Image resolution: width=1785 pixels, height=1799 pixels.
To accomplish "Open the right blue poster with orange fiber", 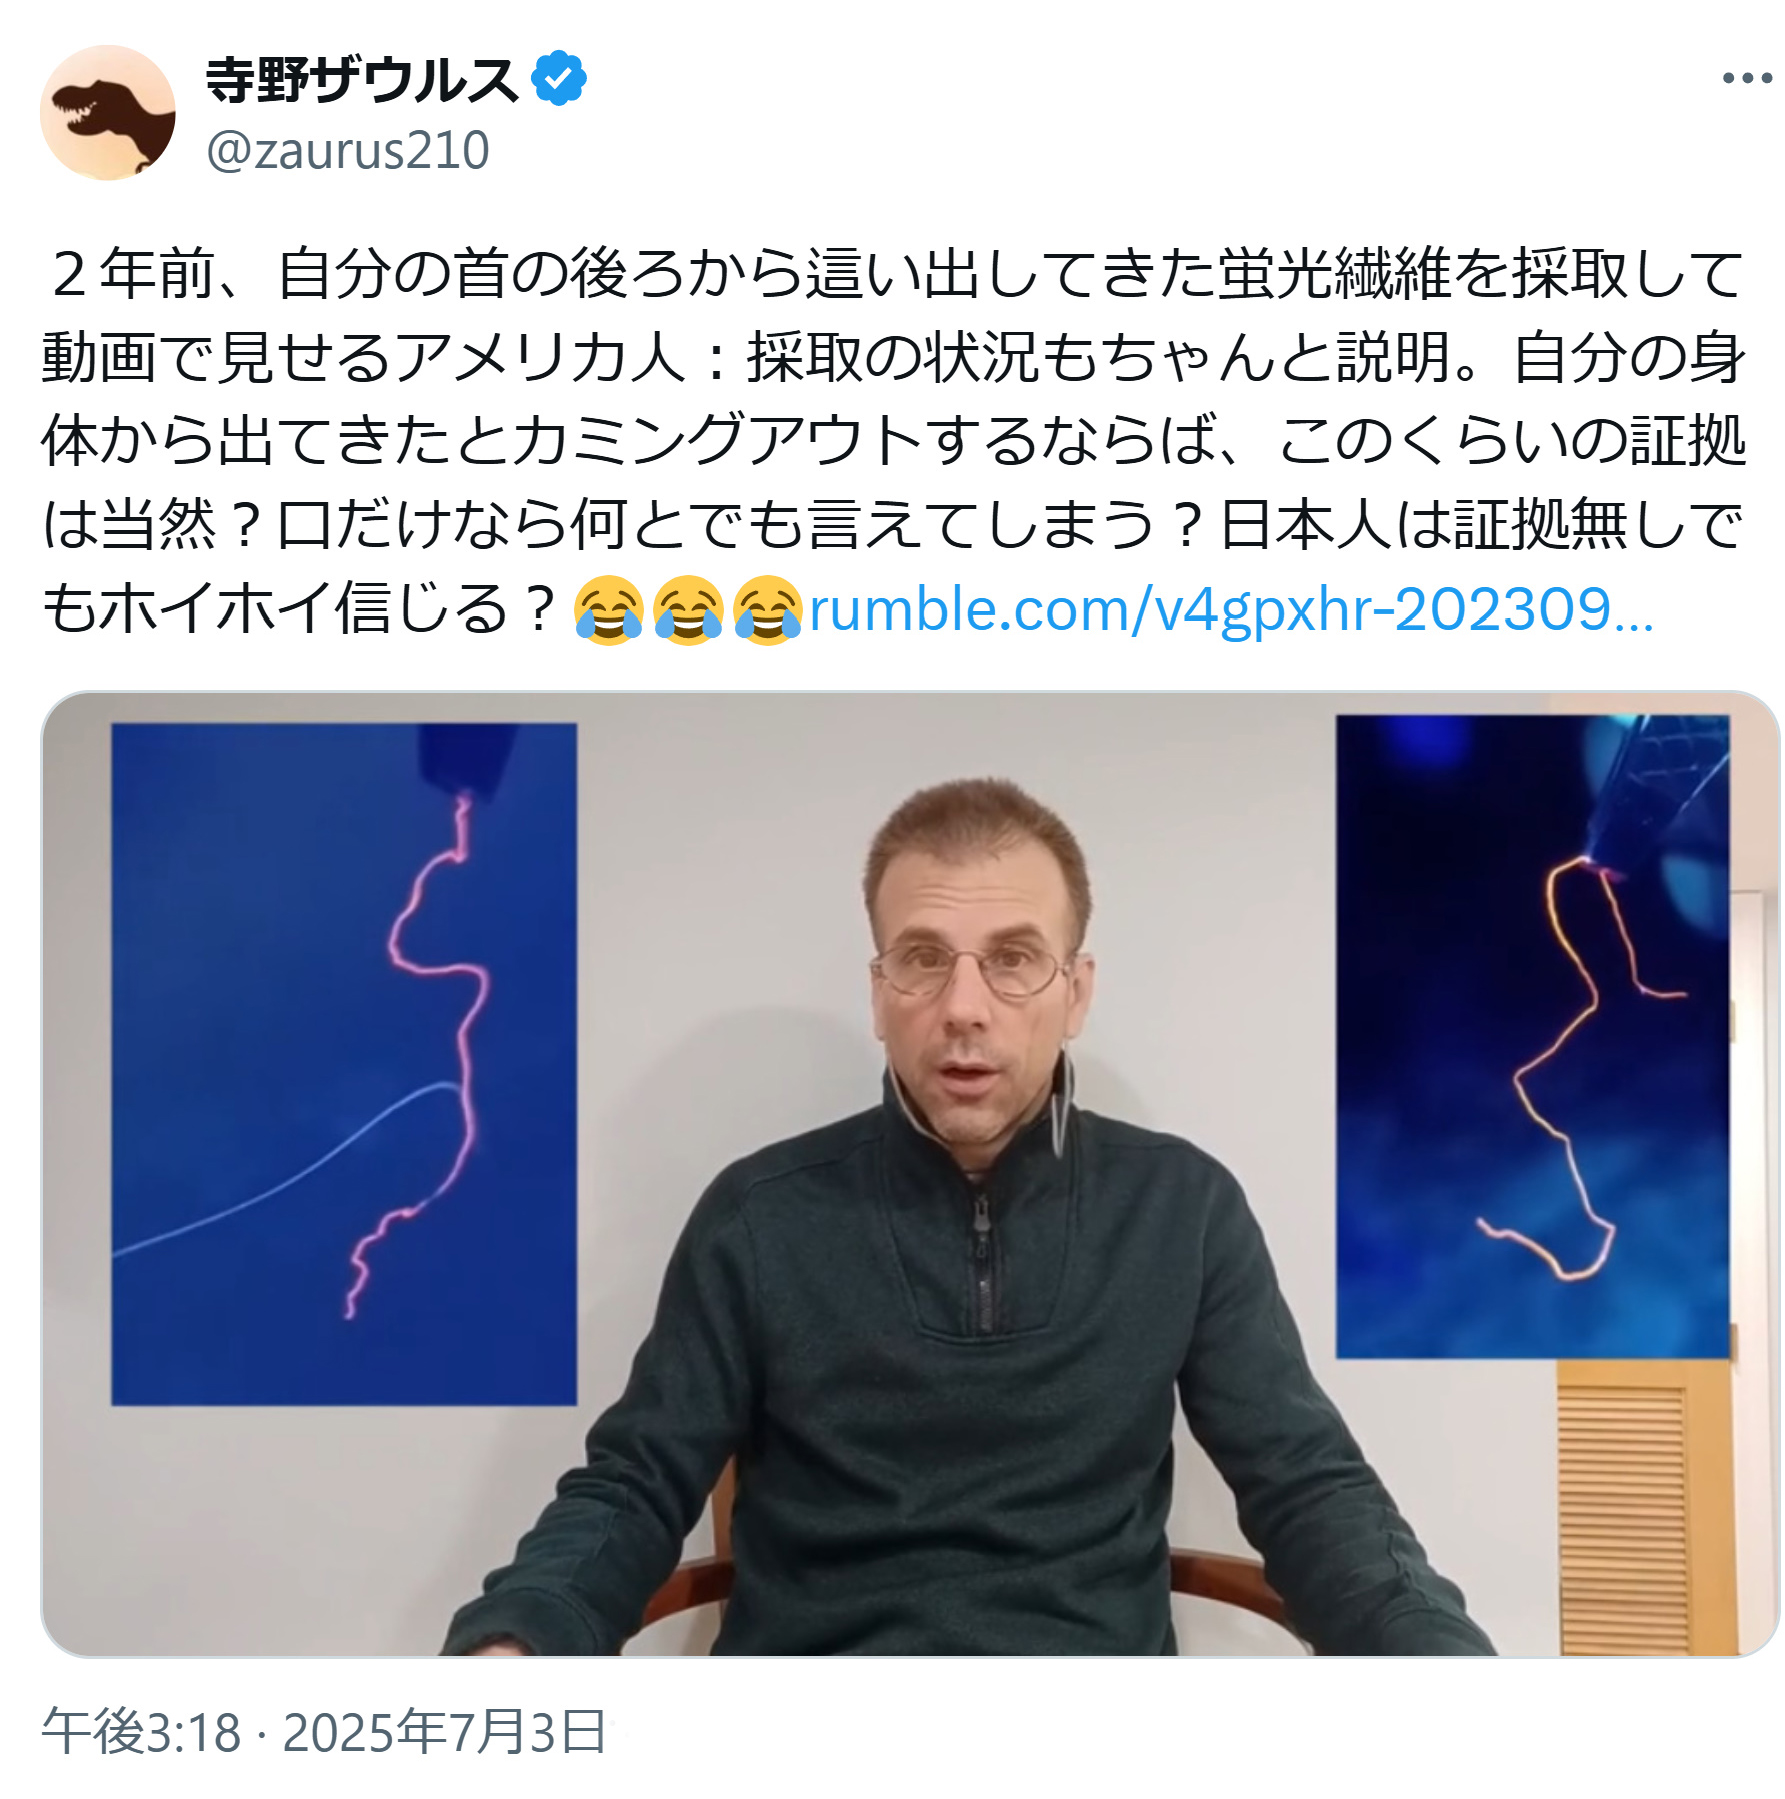I will point(1533,1036).
